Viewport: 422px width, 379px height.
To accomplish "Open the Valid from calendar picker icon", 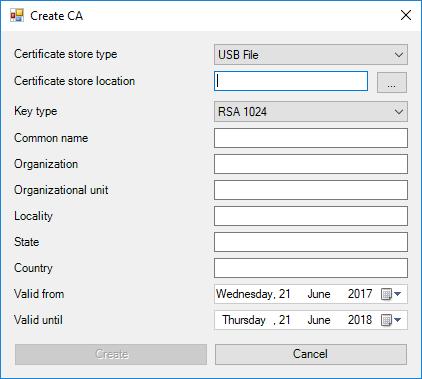I will (391, 294).
